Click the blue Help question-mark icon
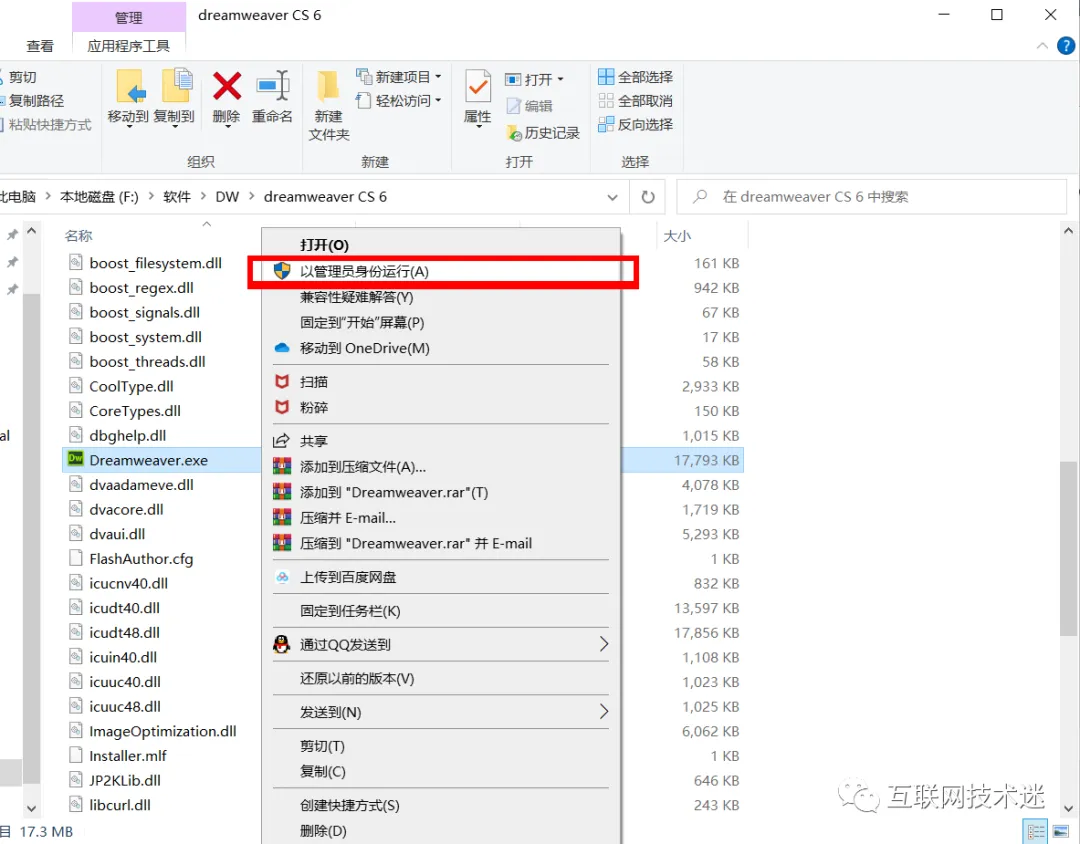The width and height of the screenshot is (1080, 844). [1066, 46]
